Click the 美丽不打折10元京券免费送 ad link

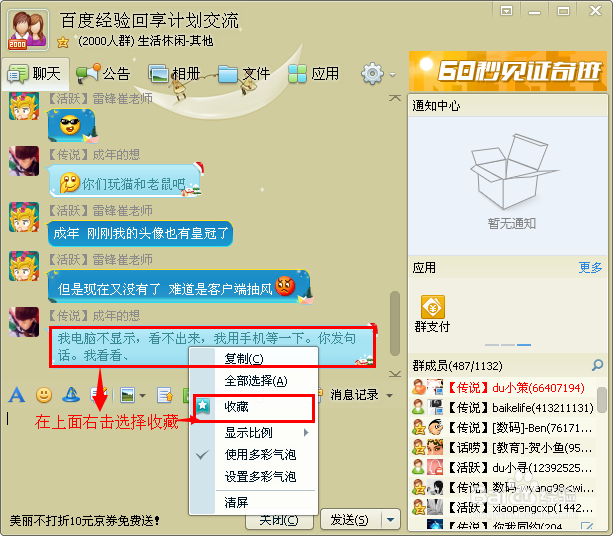[84, 521]
